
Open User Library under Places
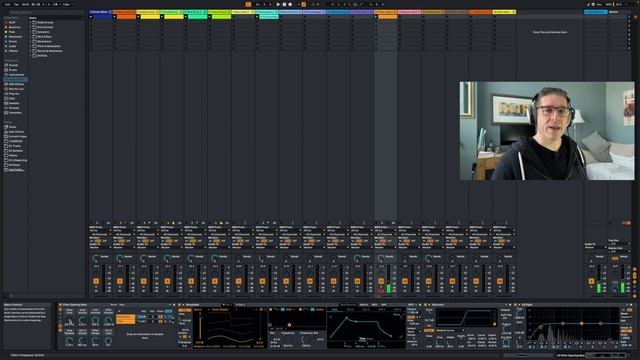point(16,132)
